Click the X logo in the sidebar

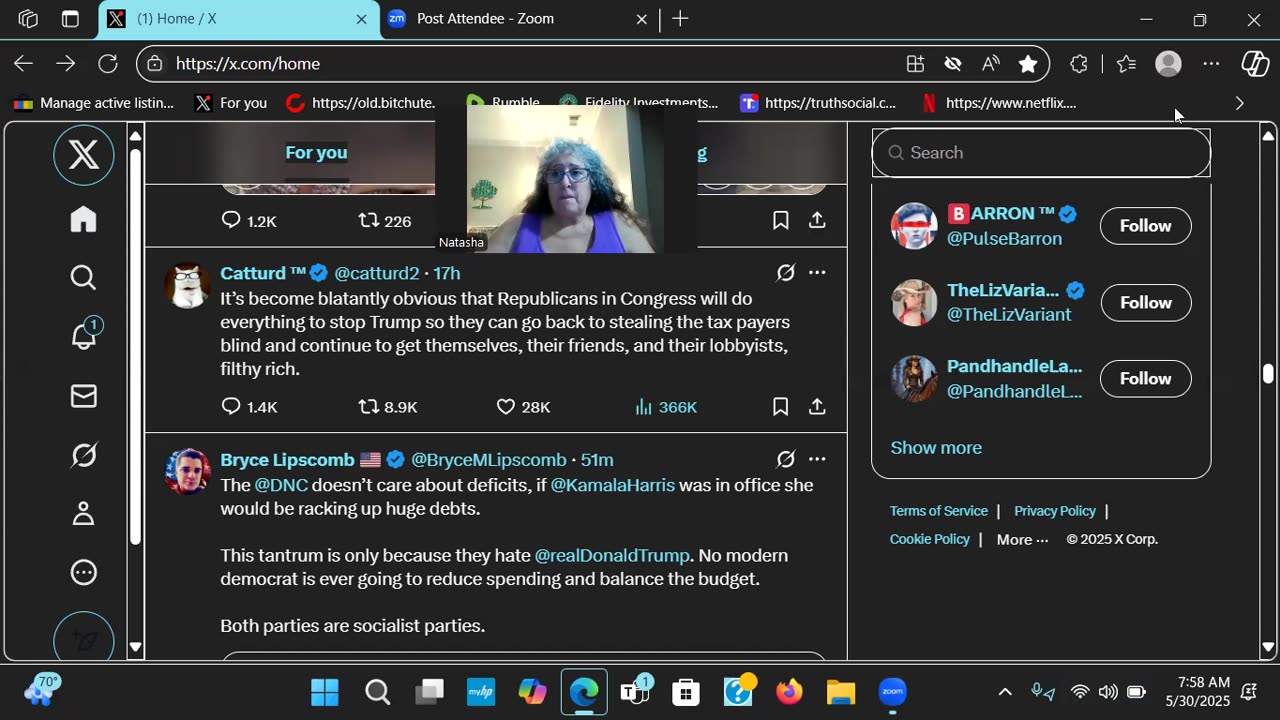point(84,155)
